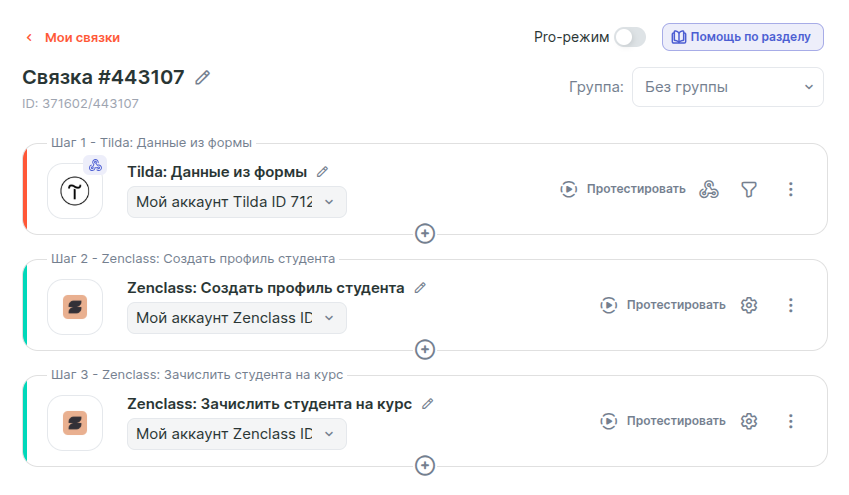849x495 pixels.
Task: Click Помощь по разделу button
Action: coord(743,37)
